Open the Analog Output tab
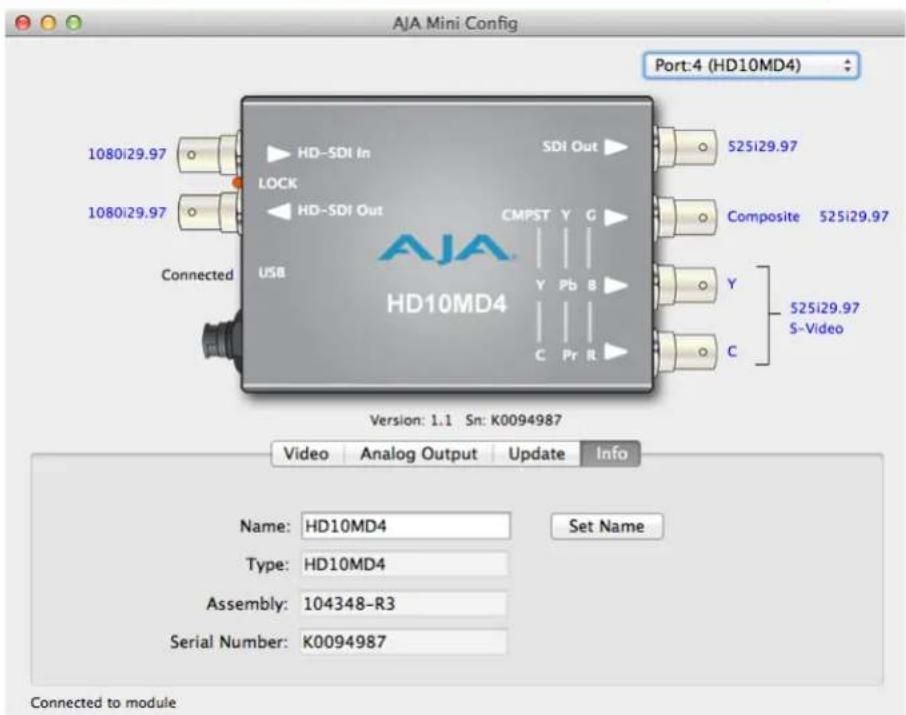Image resolution: width=906 pixels, height=715 pixels. tap(419, 454)
